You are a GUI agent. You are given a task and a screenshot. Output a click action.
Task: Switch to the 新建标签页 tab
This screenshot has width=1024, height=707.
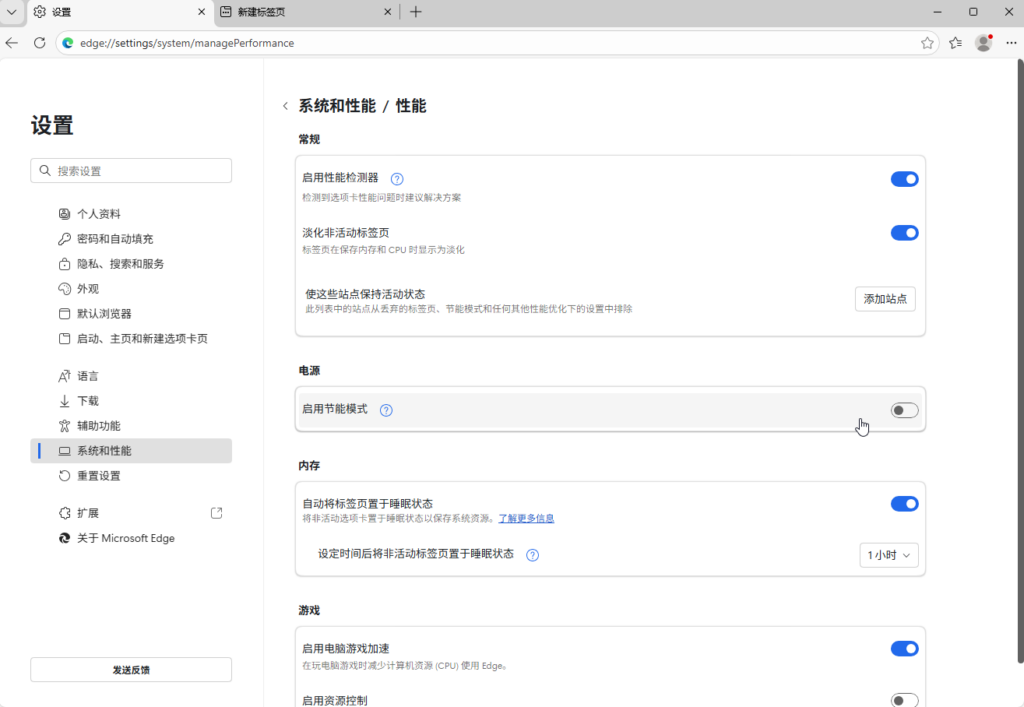[x=300, y=12]
